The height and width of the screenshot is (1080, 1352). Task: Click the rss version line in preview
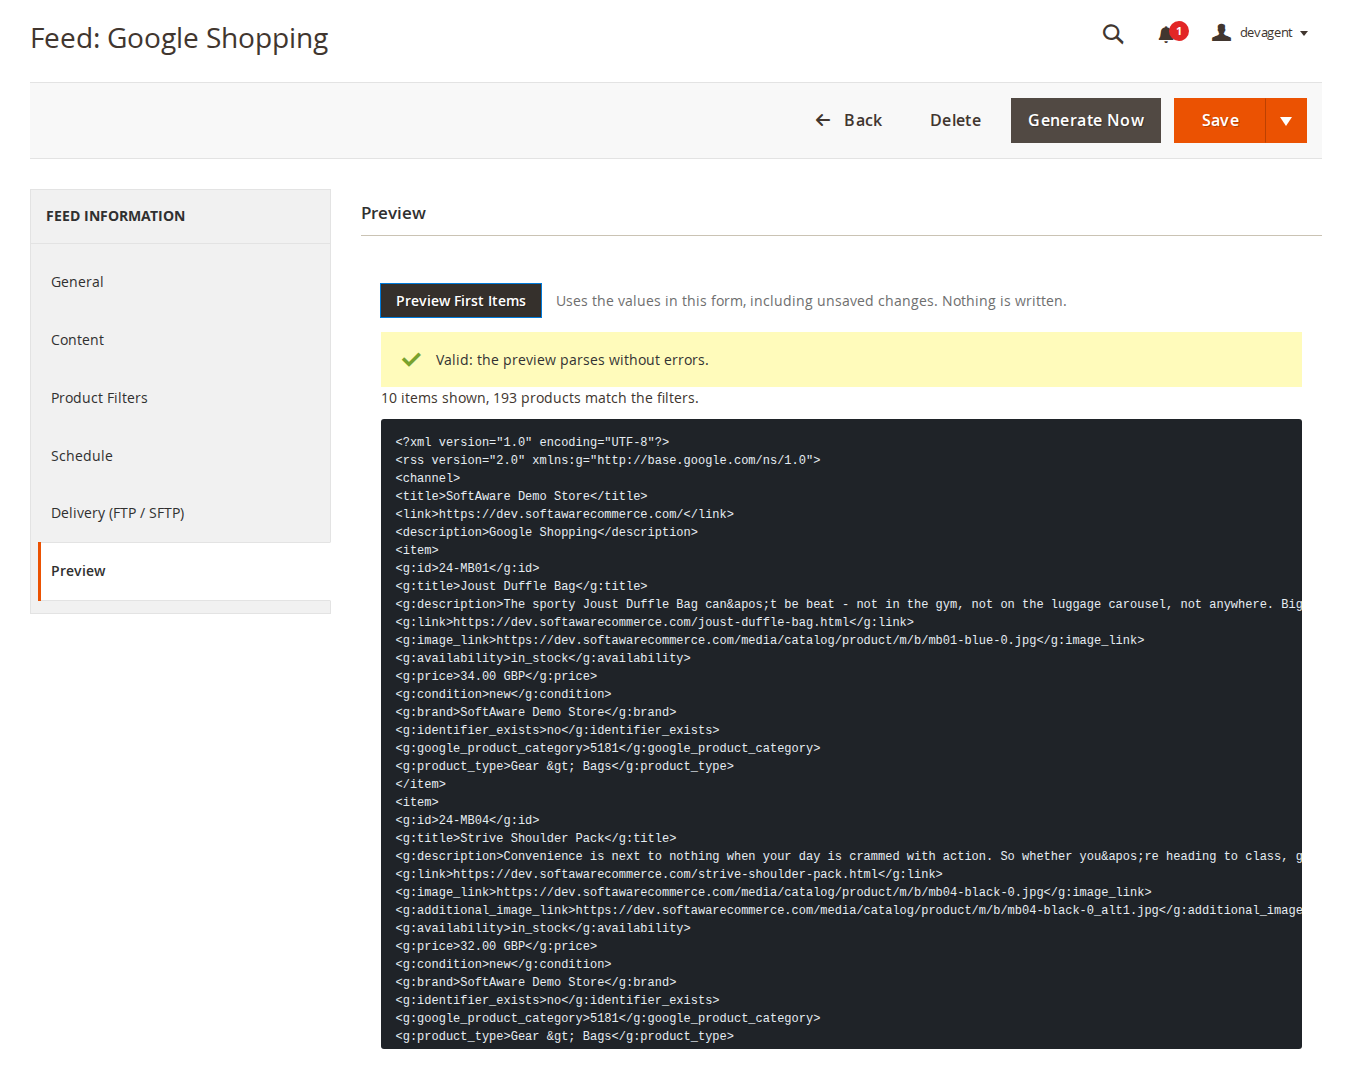pos(608,460)
